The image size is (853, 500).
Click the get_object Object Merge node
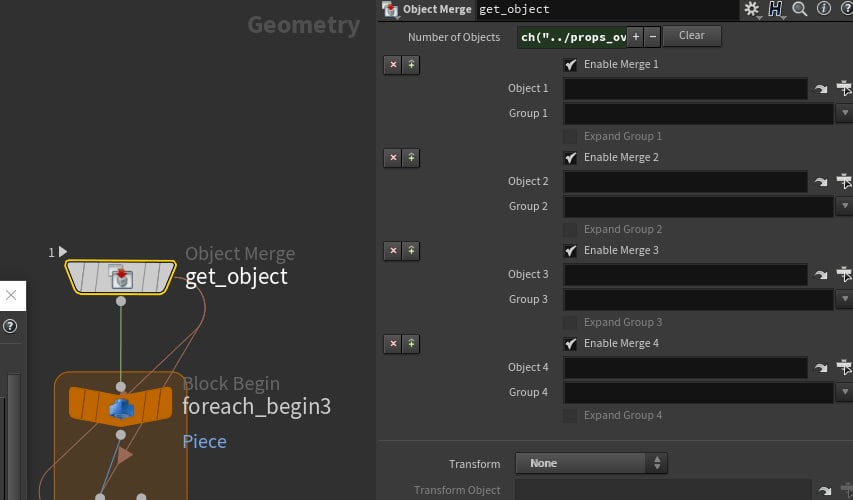121,277
